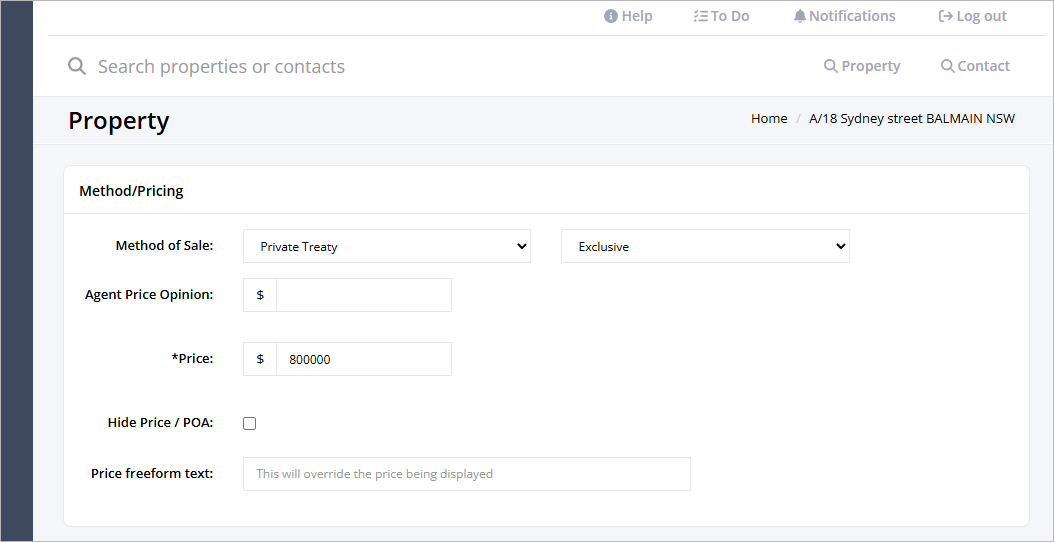Screen dimensions: 1054x542
Task: Click the Property search magnifier icon
Action: (x=831, y=66)
